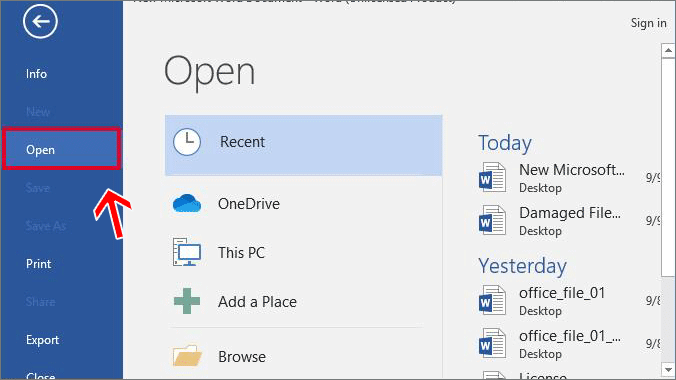Select Open in the backstage sidebar
676x380 pixels.
tap(61, 149)
